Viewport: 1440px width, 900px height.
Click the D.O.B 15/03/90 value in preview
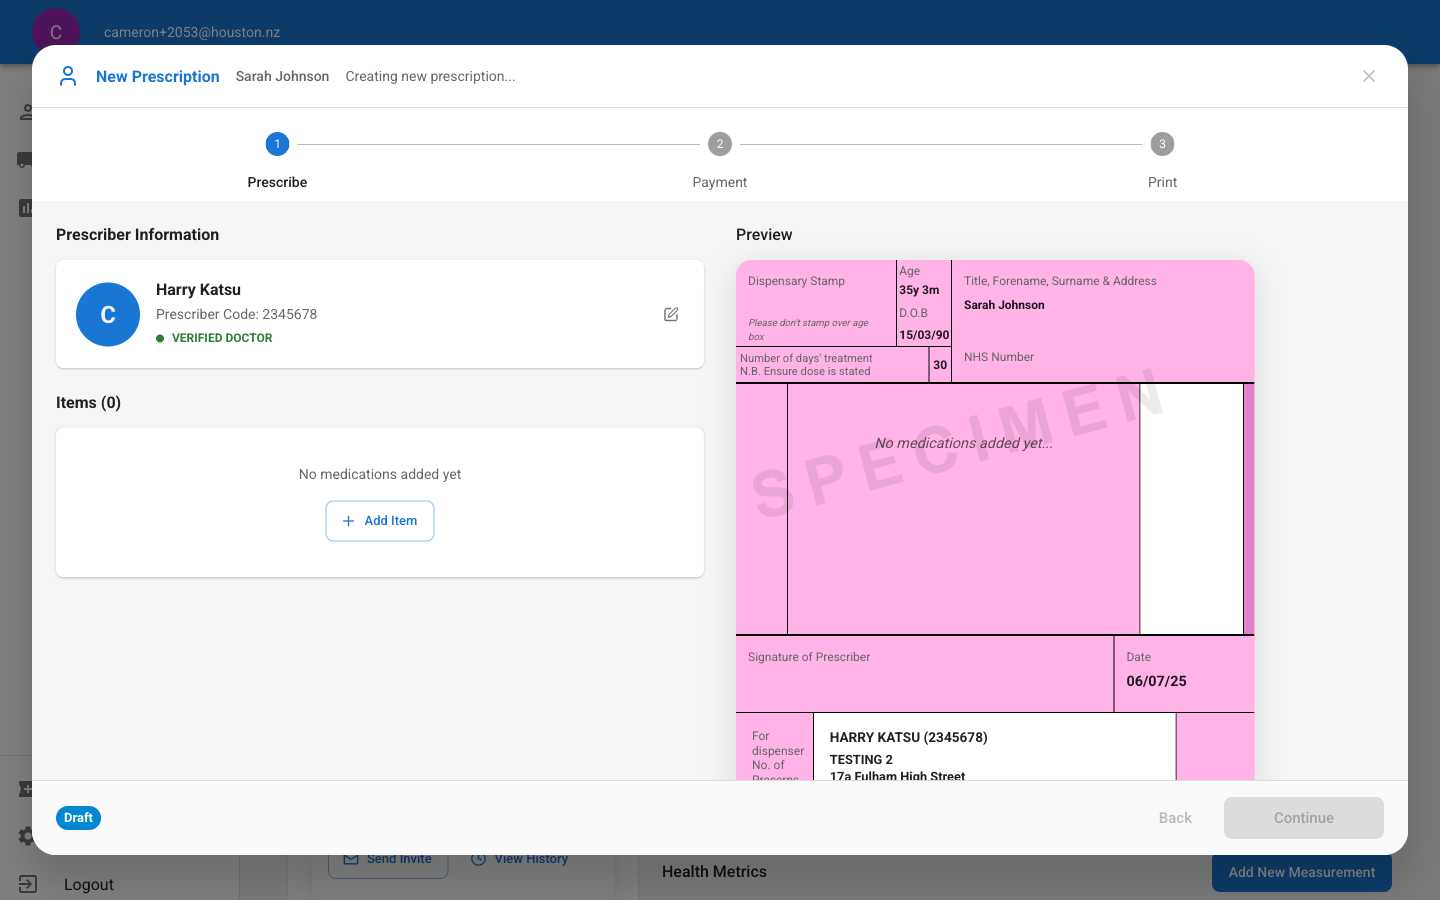(x=924, y=335)
